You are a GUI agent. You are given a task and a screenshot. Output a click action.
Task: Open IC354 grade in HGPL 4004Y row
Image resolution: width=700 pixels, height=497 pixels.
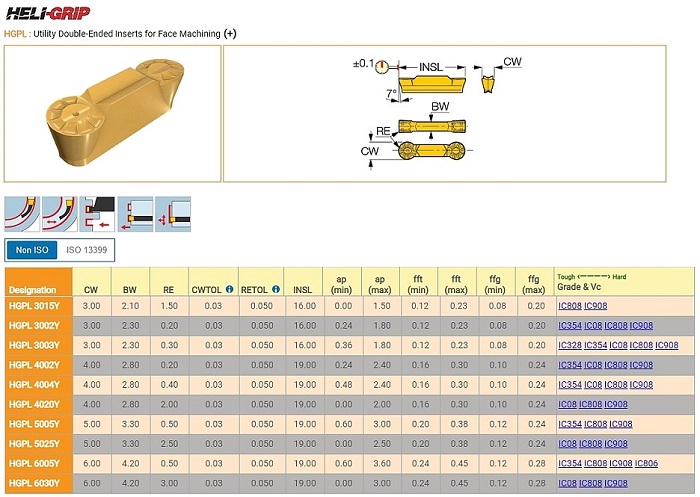pyautogui.click(x=570, y=384)
